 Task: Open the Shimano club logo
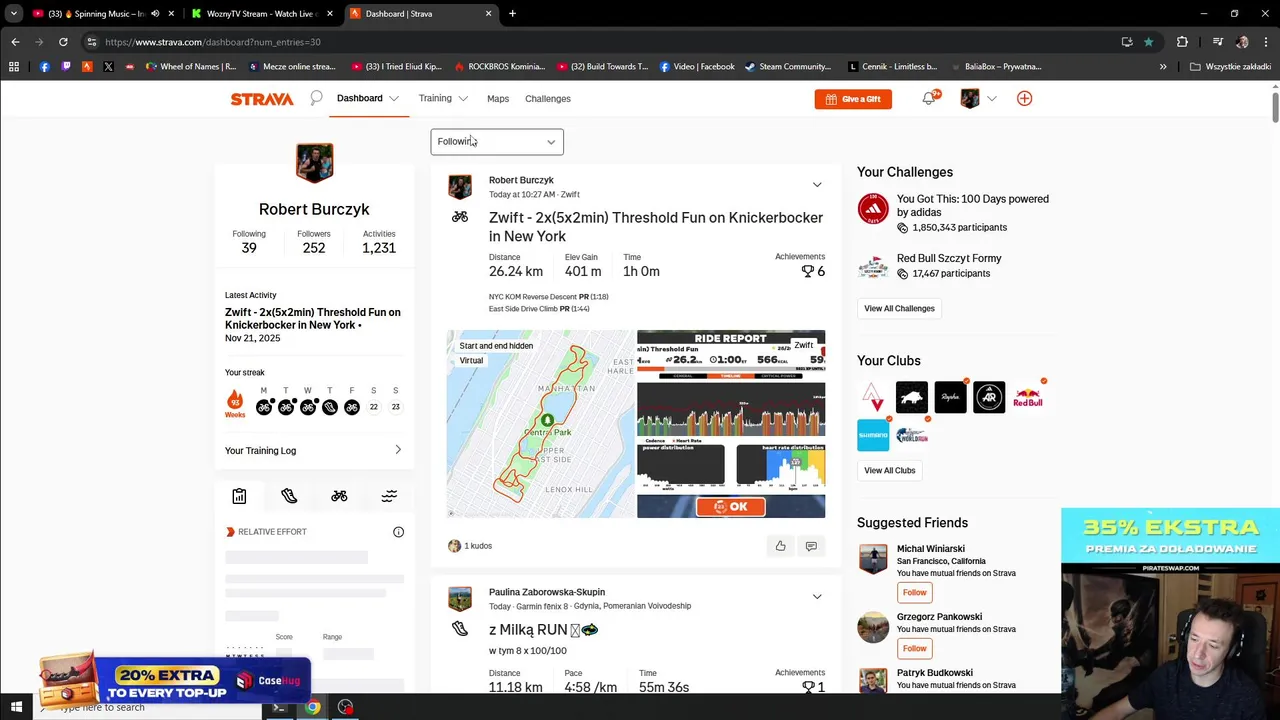point(873,436)
